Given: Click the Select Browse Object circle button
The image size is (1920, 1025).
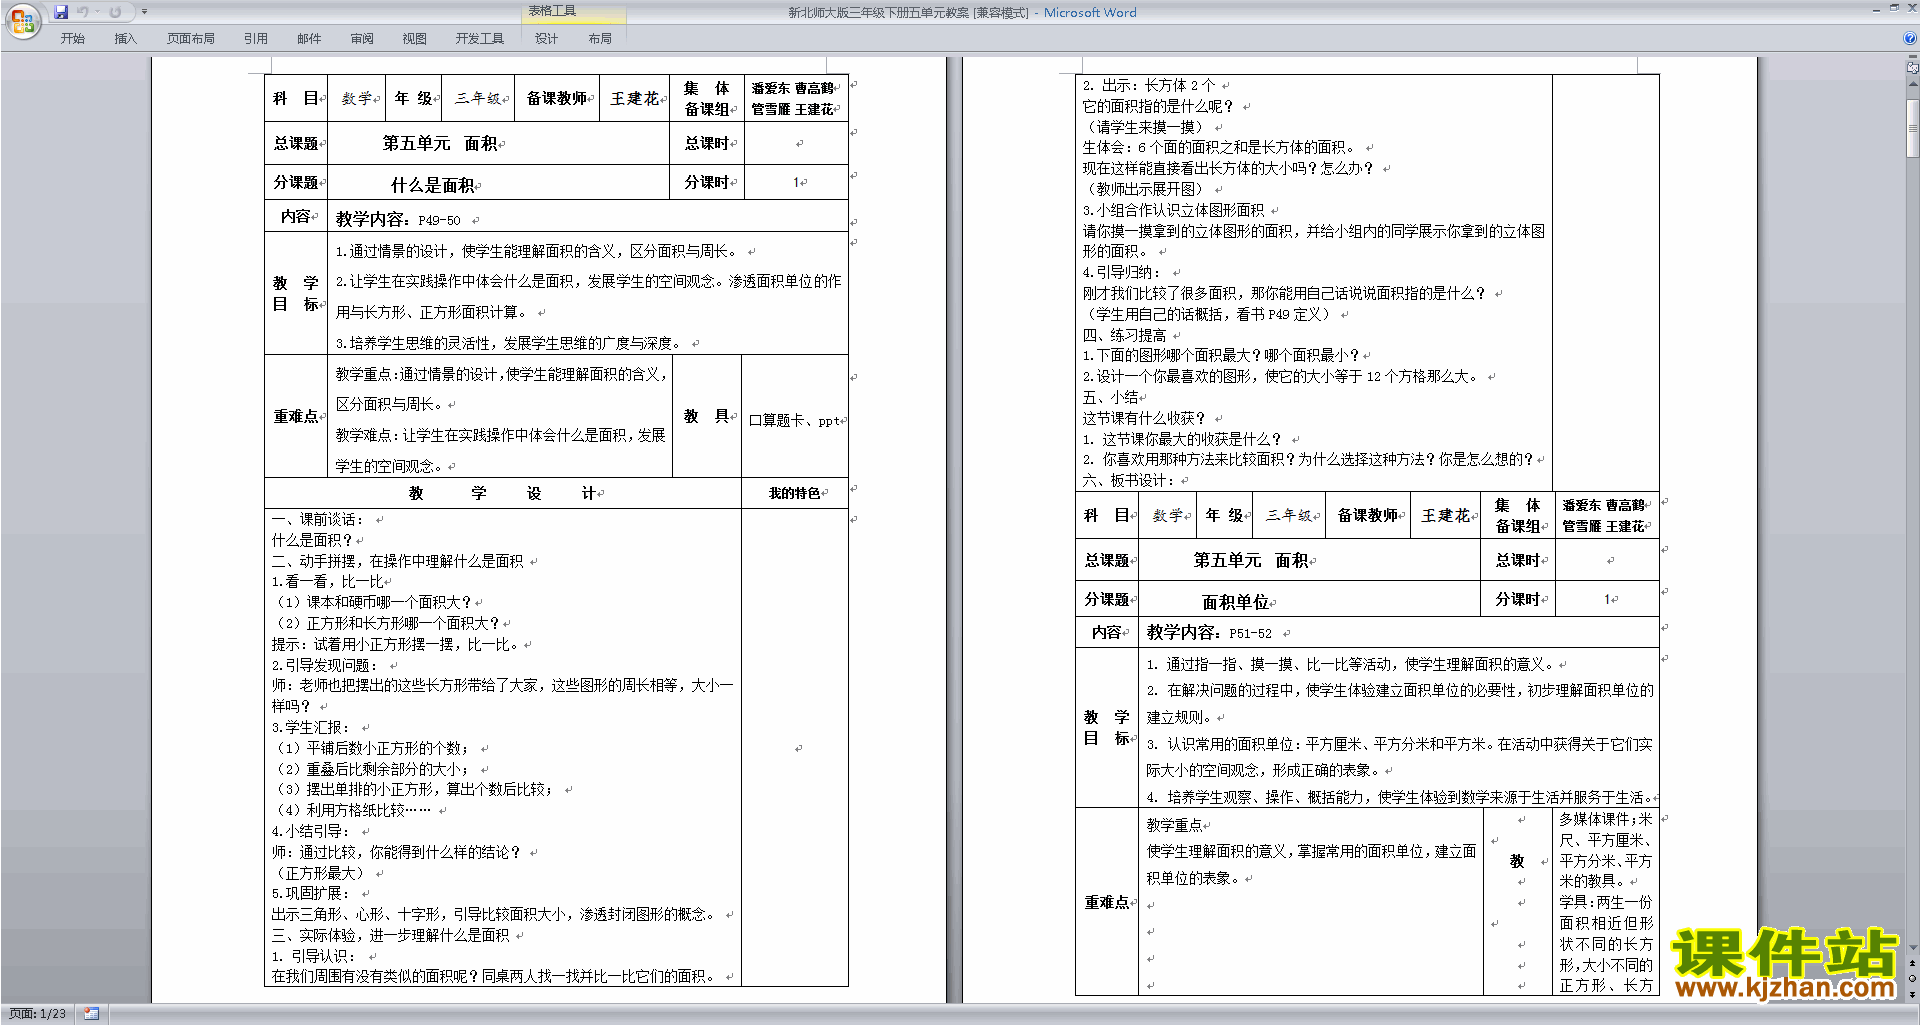Looking at the screenshot, I should pyautogui.click(x=1913, y=979).
